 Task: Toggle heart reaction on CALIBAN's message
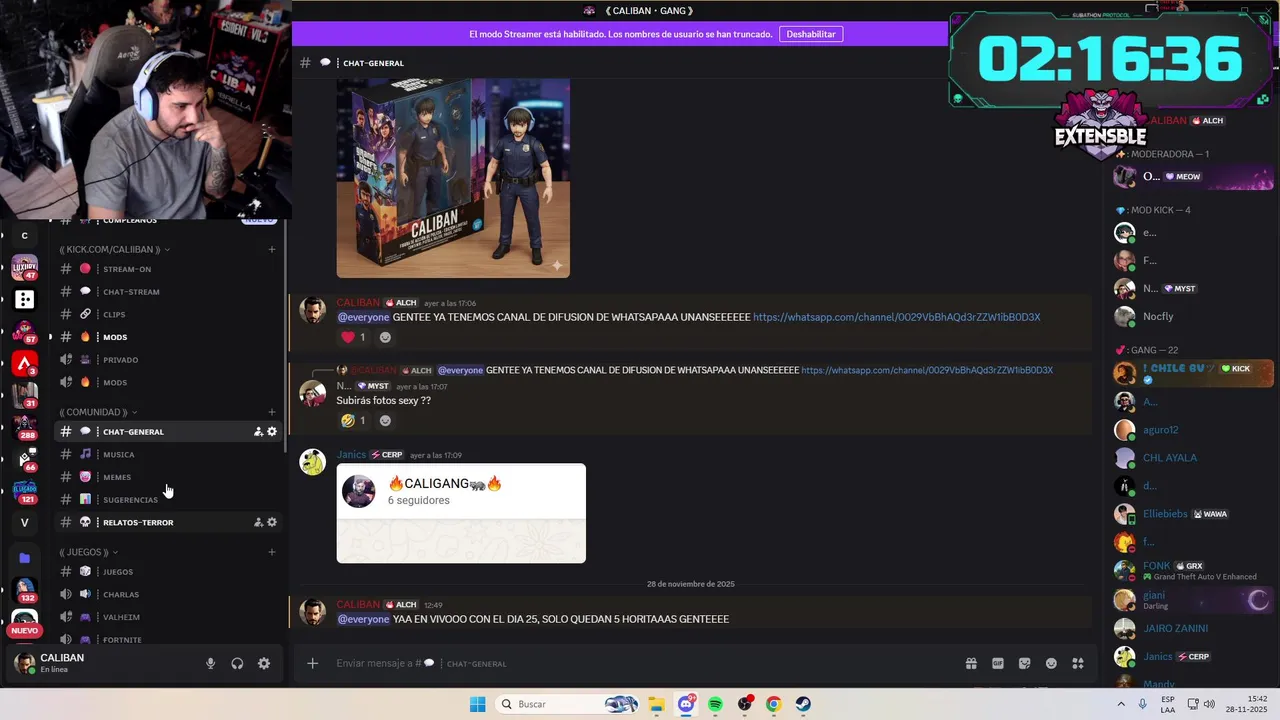pos(353,337)
